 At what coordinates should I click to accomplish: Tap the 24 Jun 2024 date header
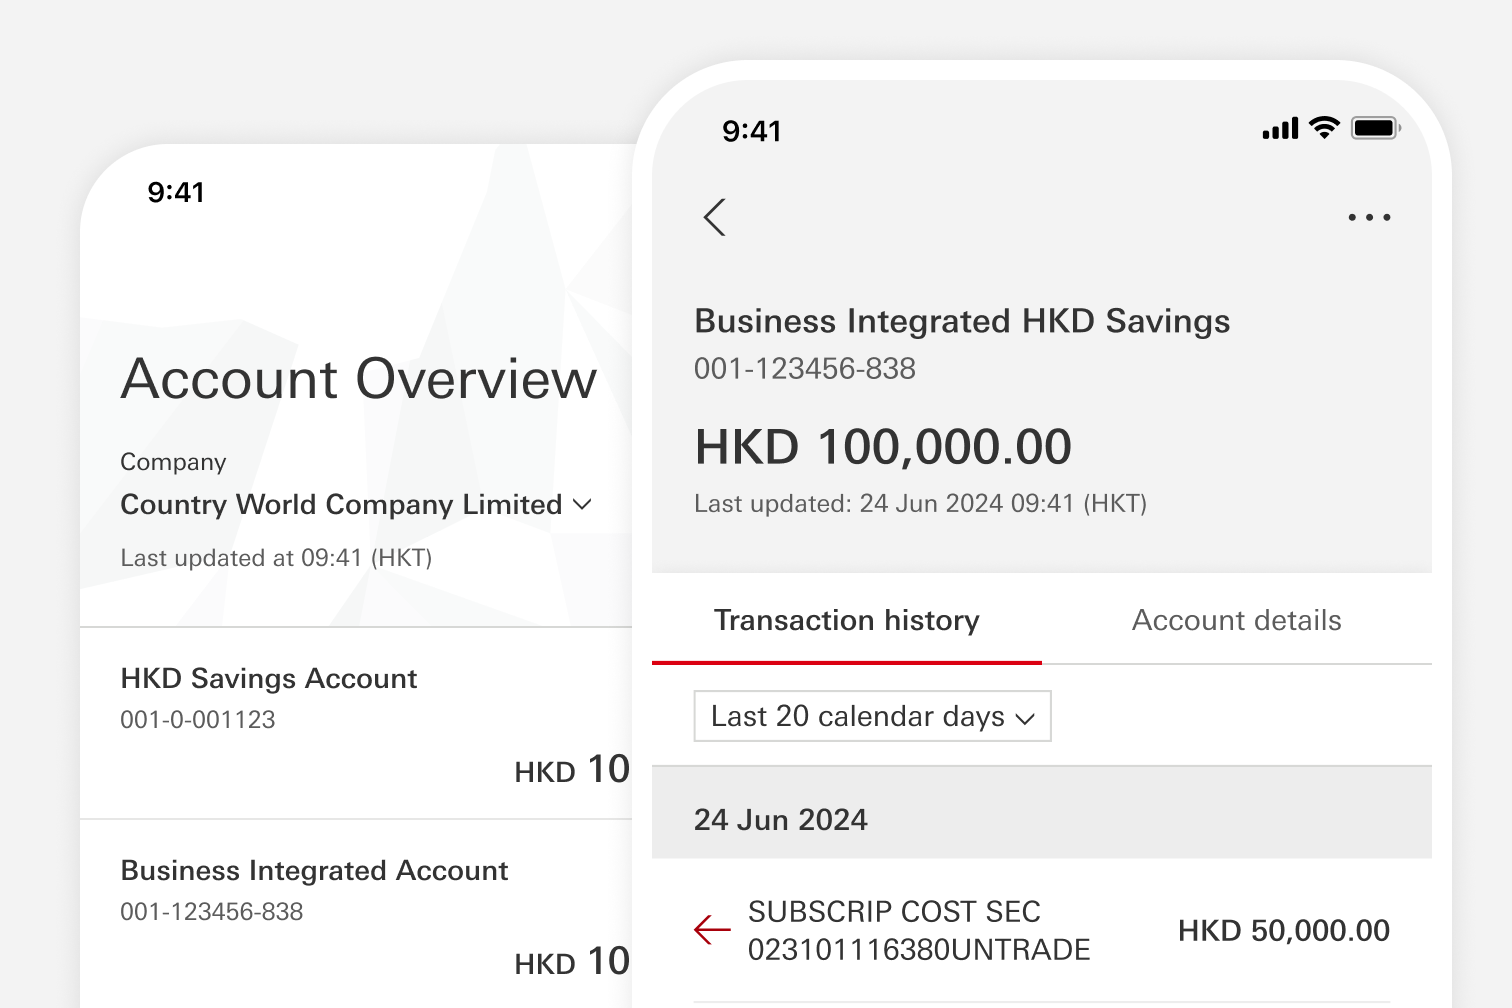coord(781,820)
